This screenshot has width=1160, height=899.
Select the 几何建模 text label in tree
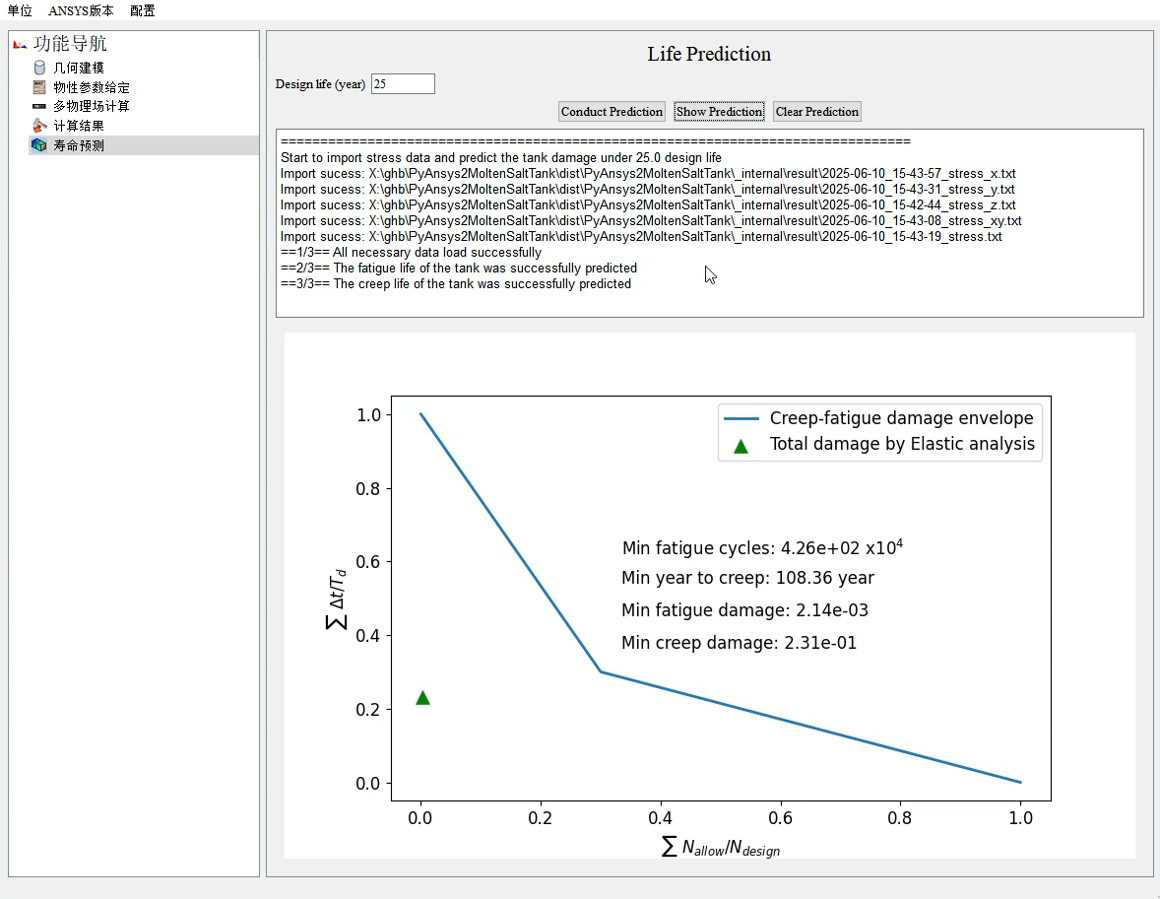[79, 68]
